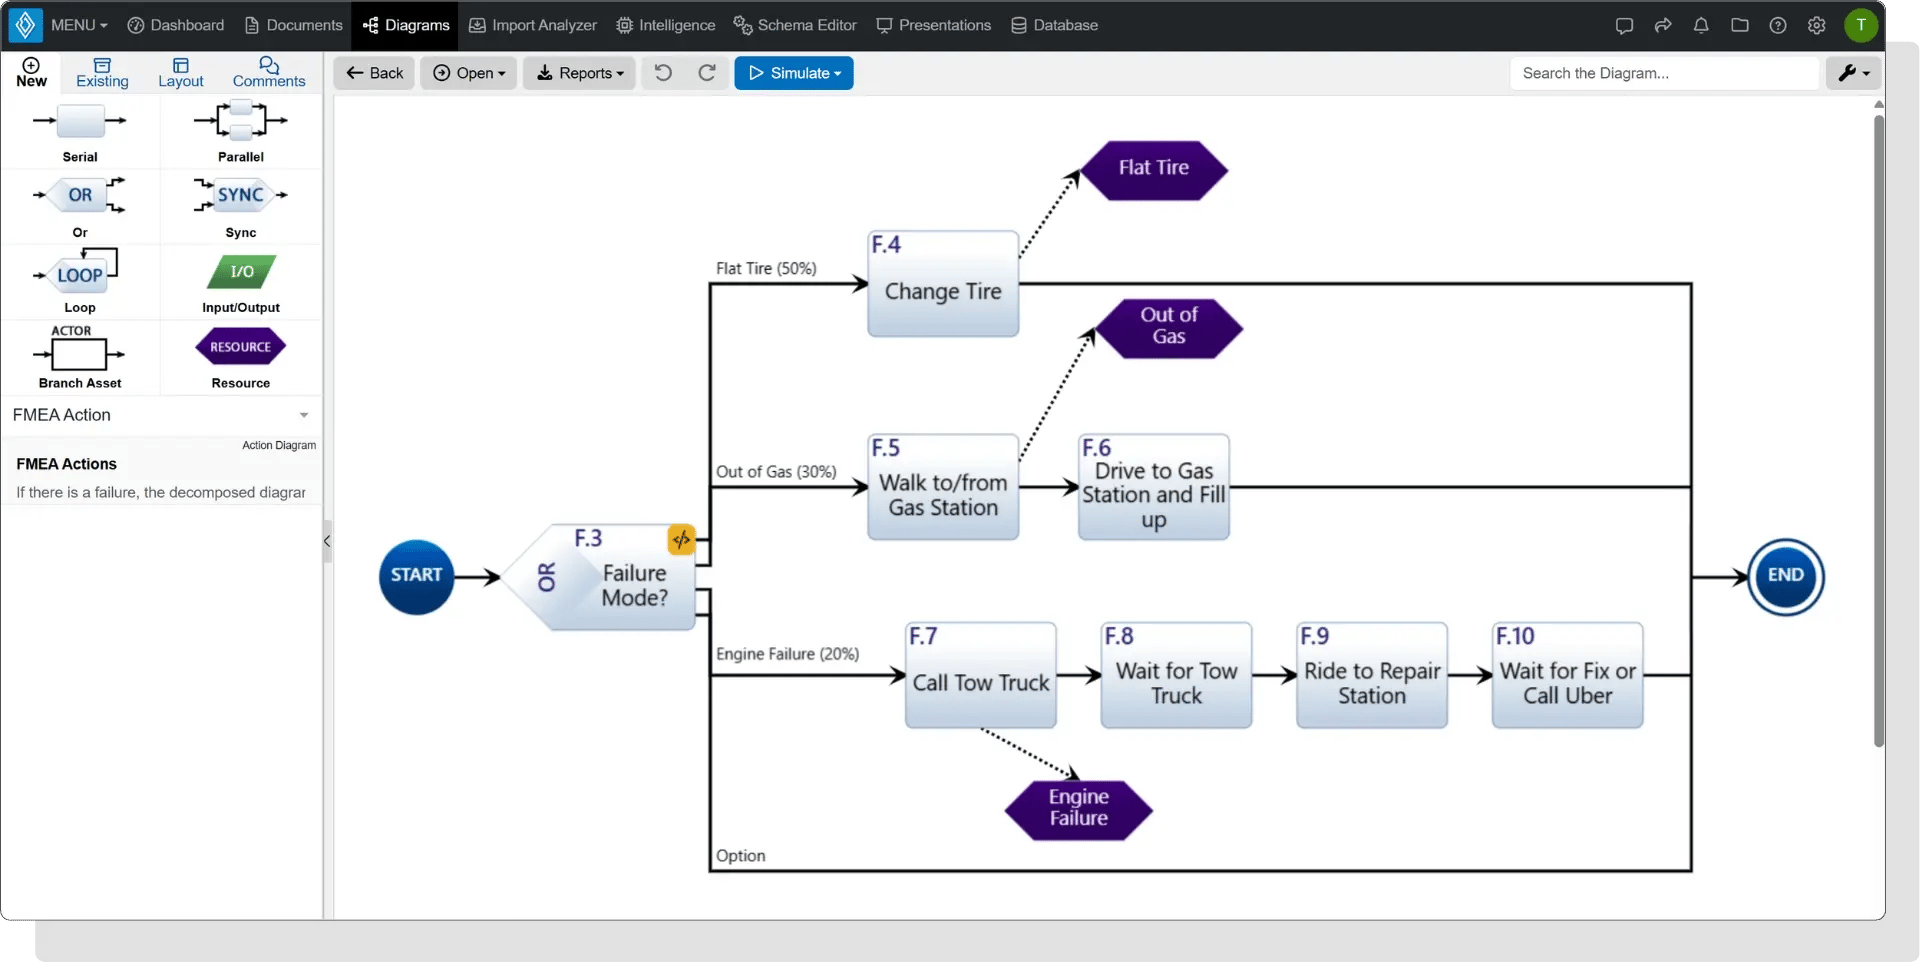Click the undo icon

pyautogui.click(x=663, y=73)
